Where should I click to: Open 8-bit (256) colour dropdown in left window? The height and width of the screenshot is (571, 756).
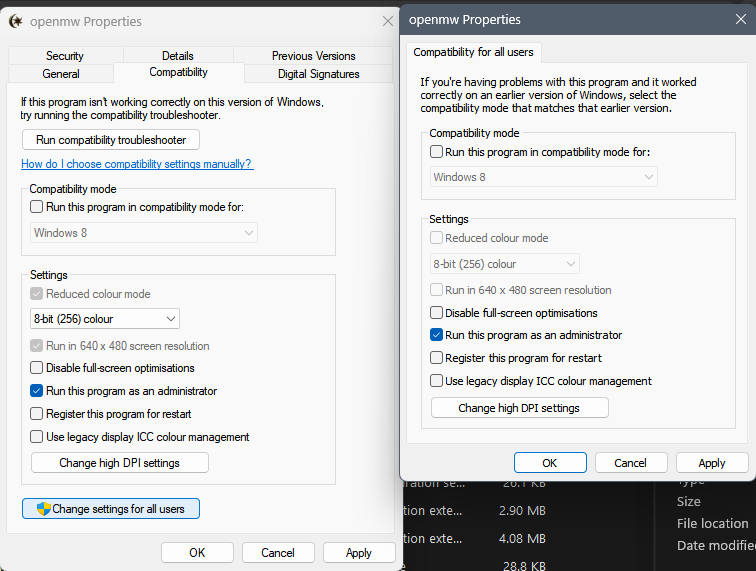pos(105,319)
